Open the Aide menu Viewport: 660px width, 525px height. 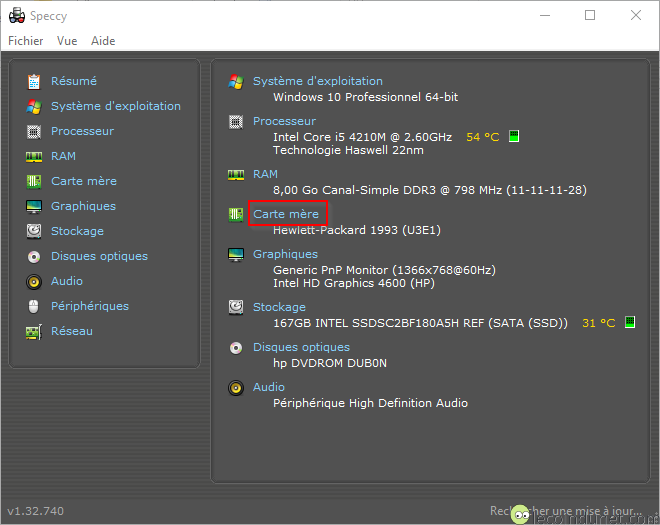pos(103,41)
